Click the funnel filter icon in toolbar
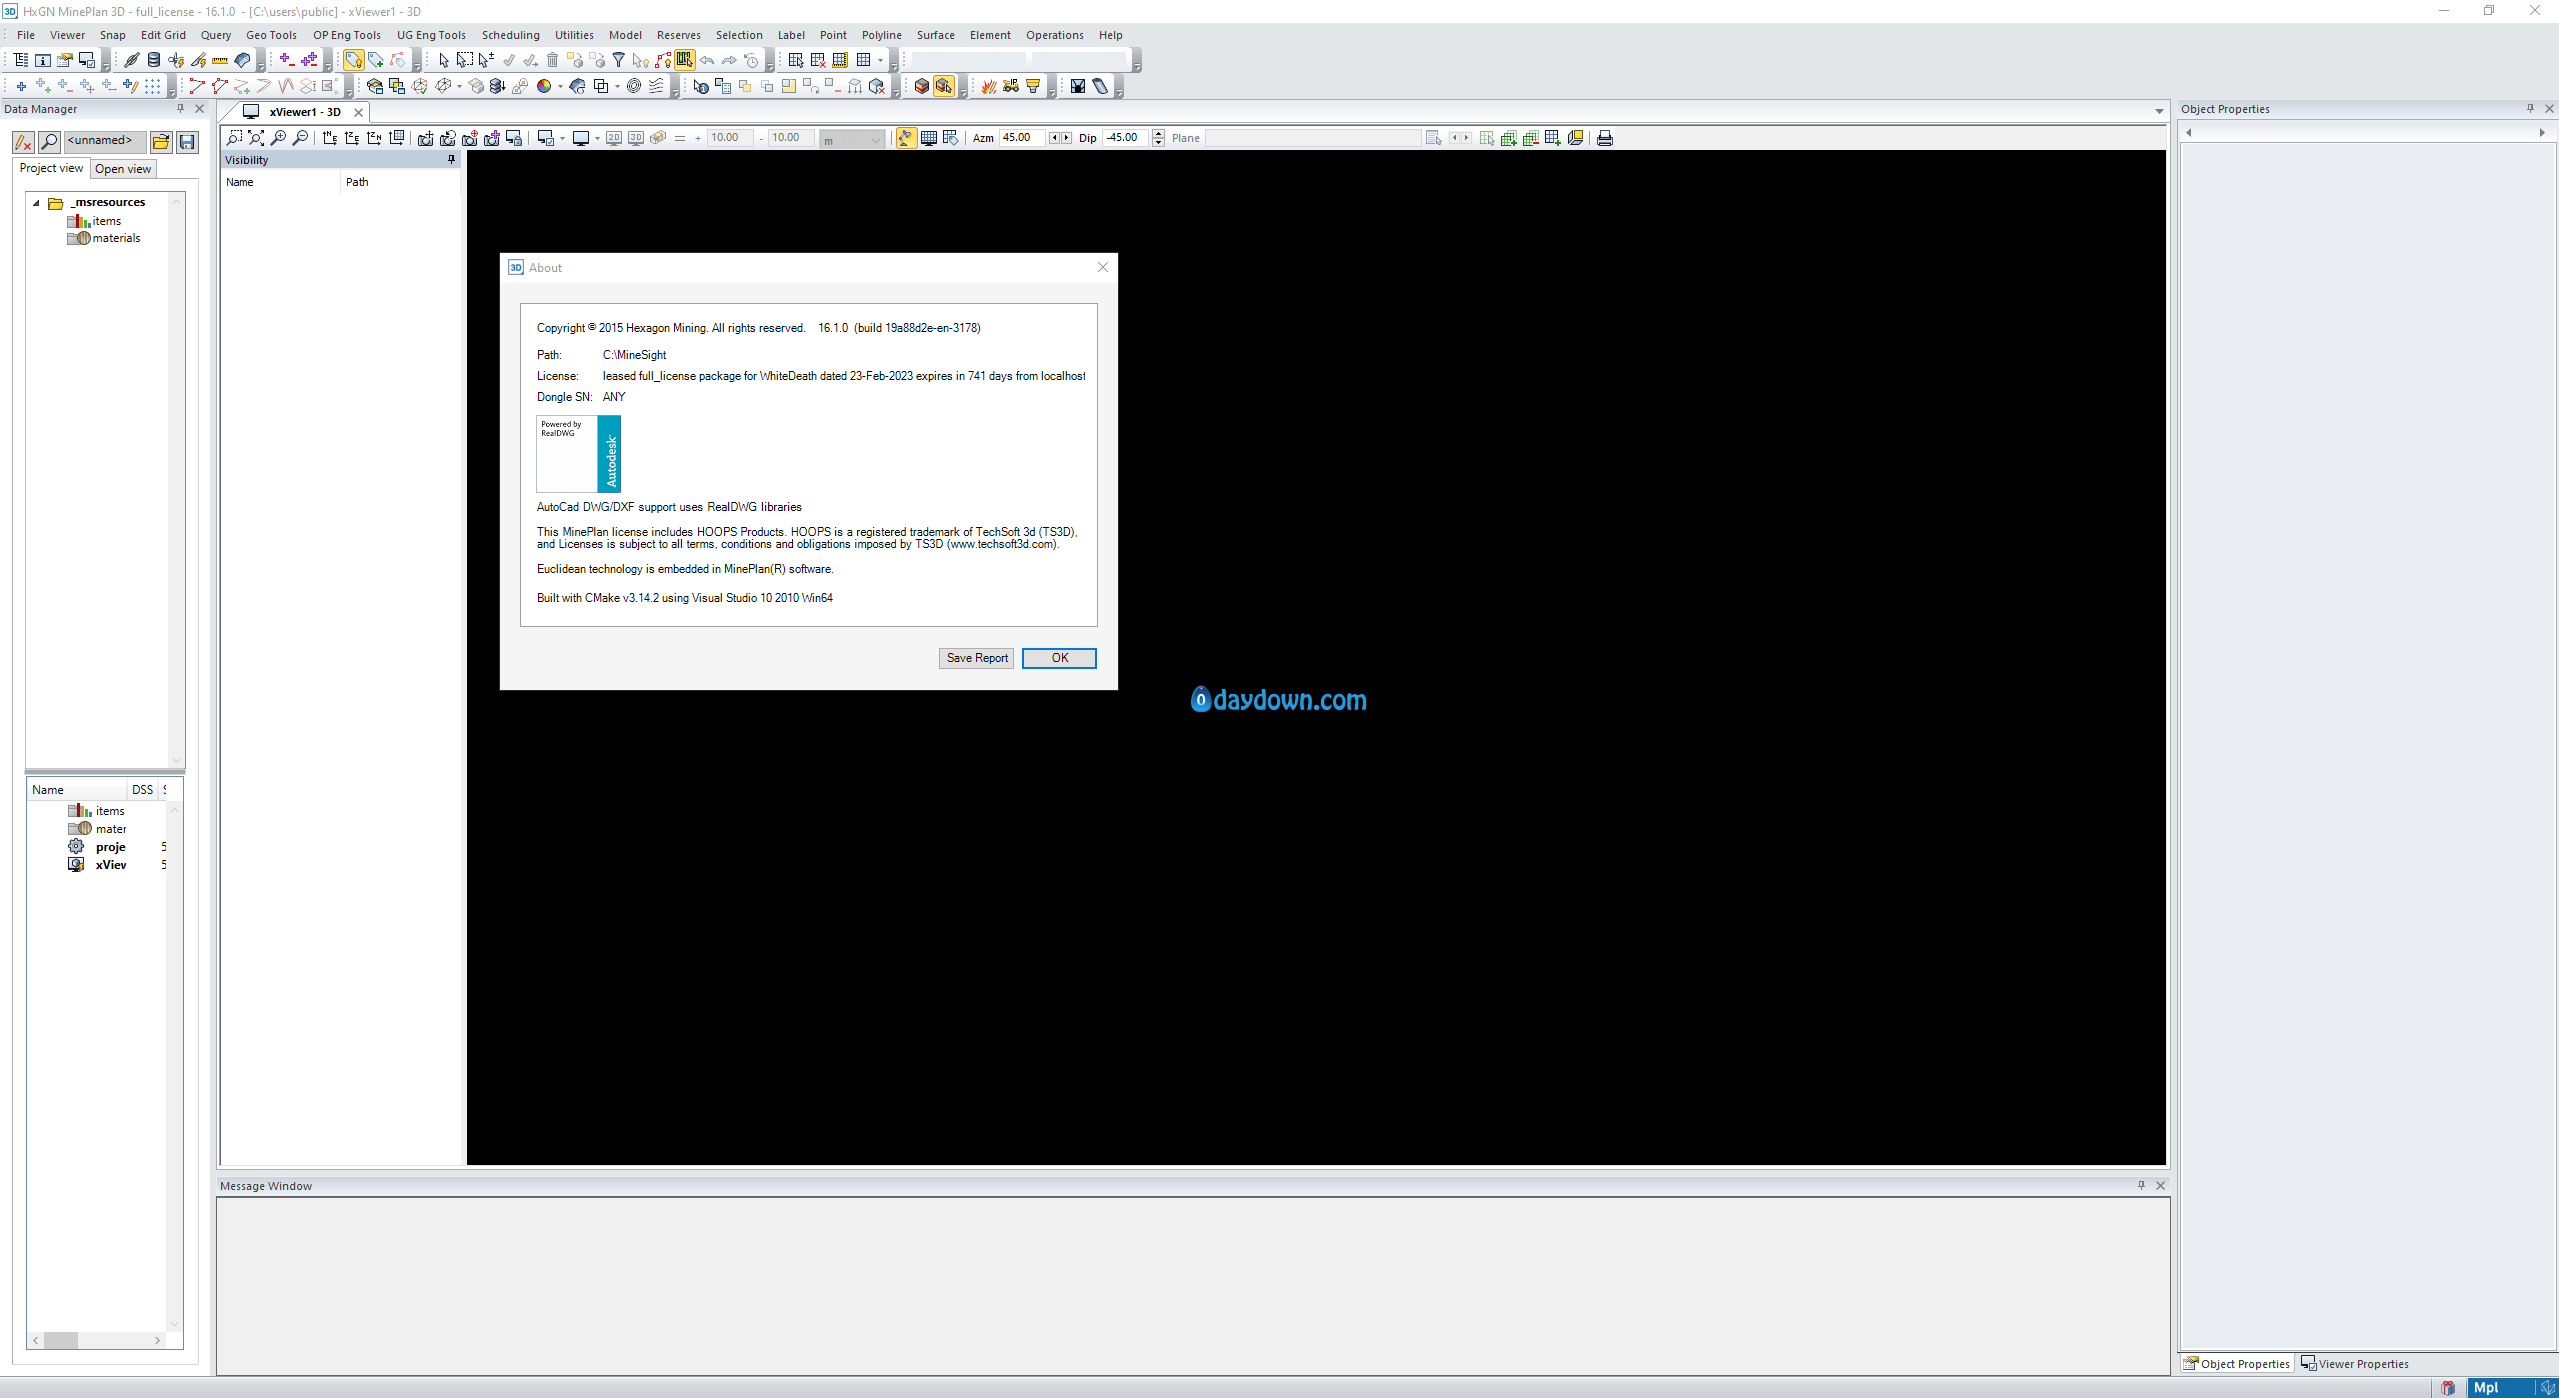2559x1398 pixels. coord(619,60)
